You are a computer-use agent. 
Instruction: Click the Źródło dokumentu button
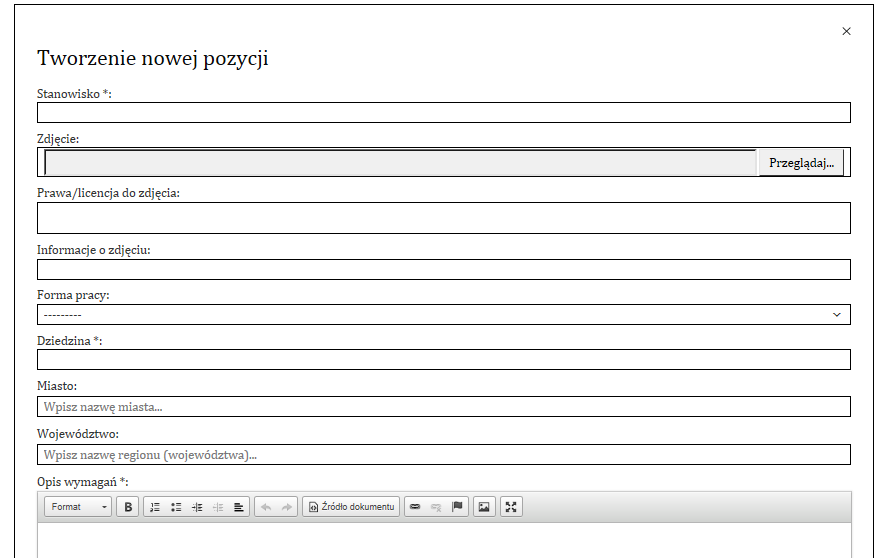coord(351,507)
